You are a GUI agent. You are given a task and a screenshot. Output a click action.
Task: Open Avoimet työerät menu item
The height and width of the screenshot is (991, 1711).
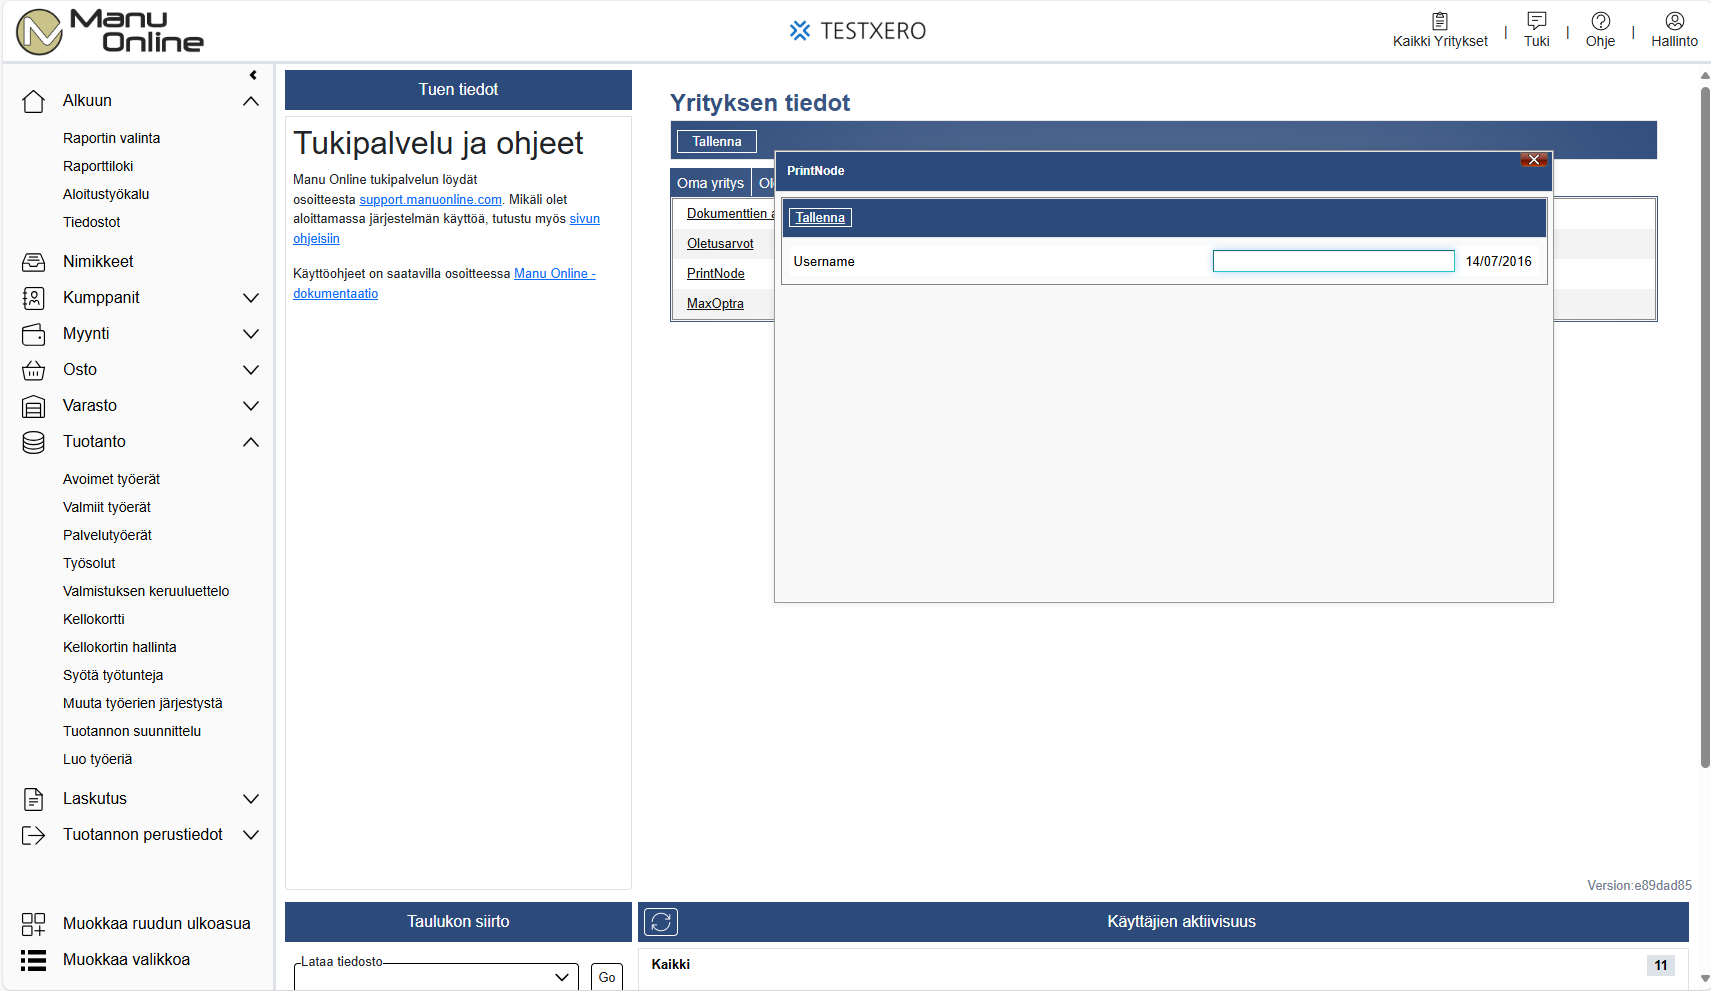click(111, 479)
